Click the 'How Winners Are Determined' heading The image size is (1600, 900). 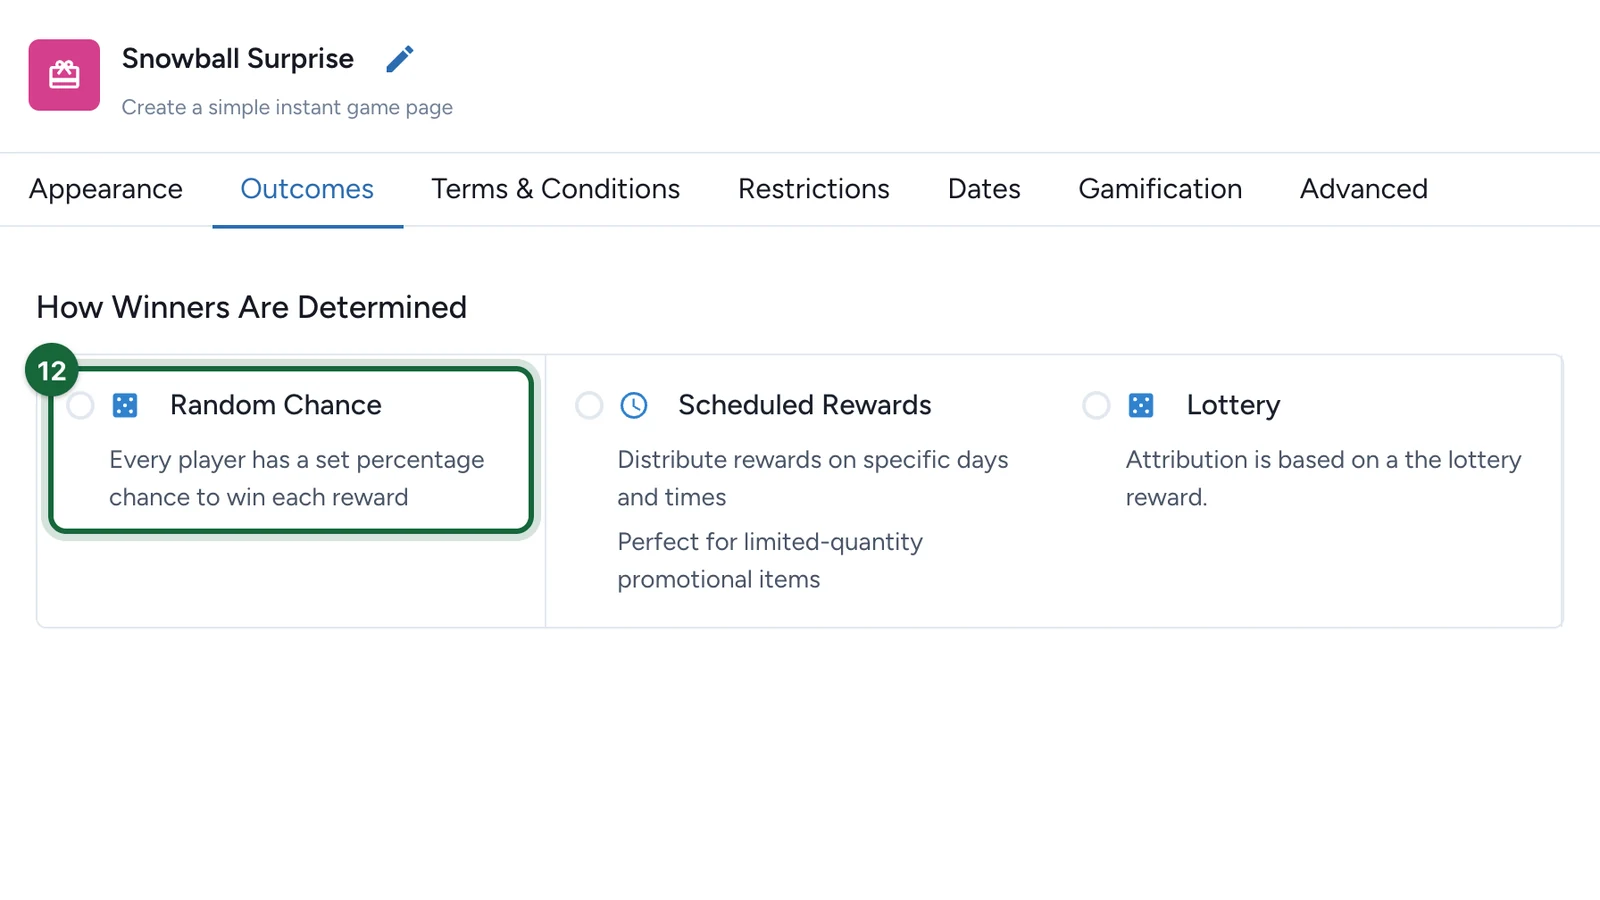(252, 307)
